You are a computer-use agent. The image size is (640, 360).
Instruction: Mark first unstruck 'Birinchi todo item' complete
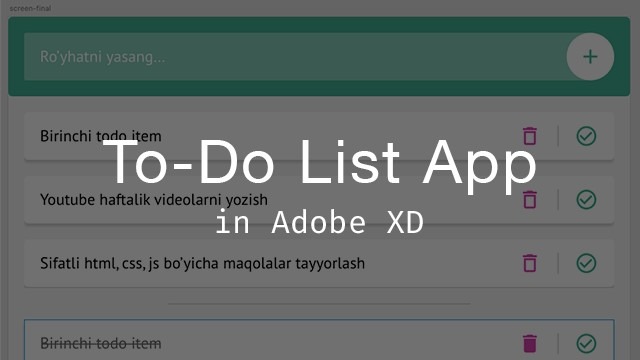(586, 136)
